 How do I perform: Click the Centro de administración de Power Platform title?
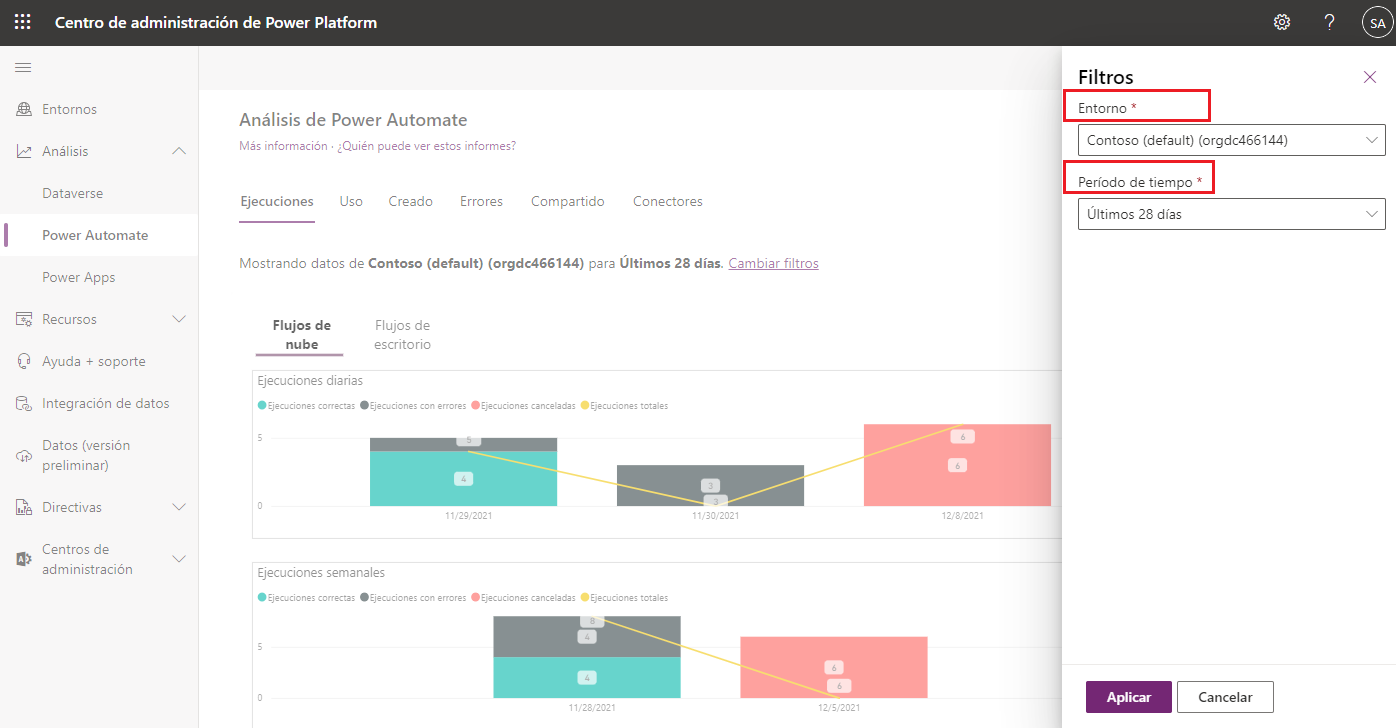click(216, 22)
